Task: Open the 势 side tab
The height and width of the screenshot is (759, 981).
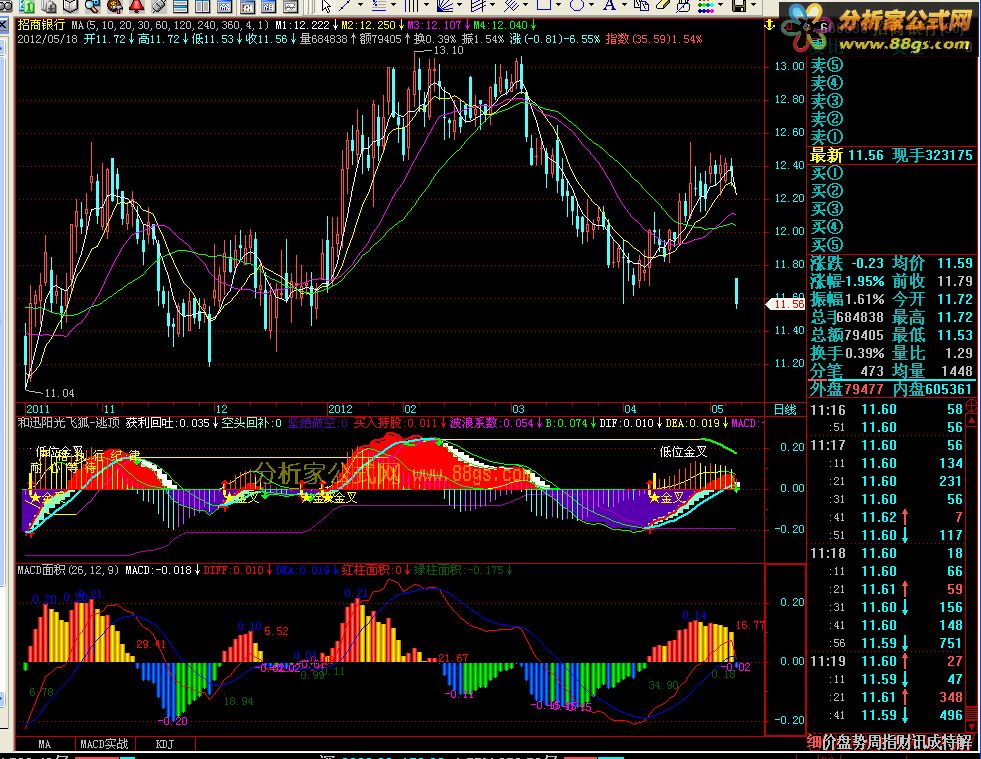Action: 858,742
